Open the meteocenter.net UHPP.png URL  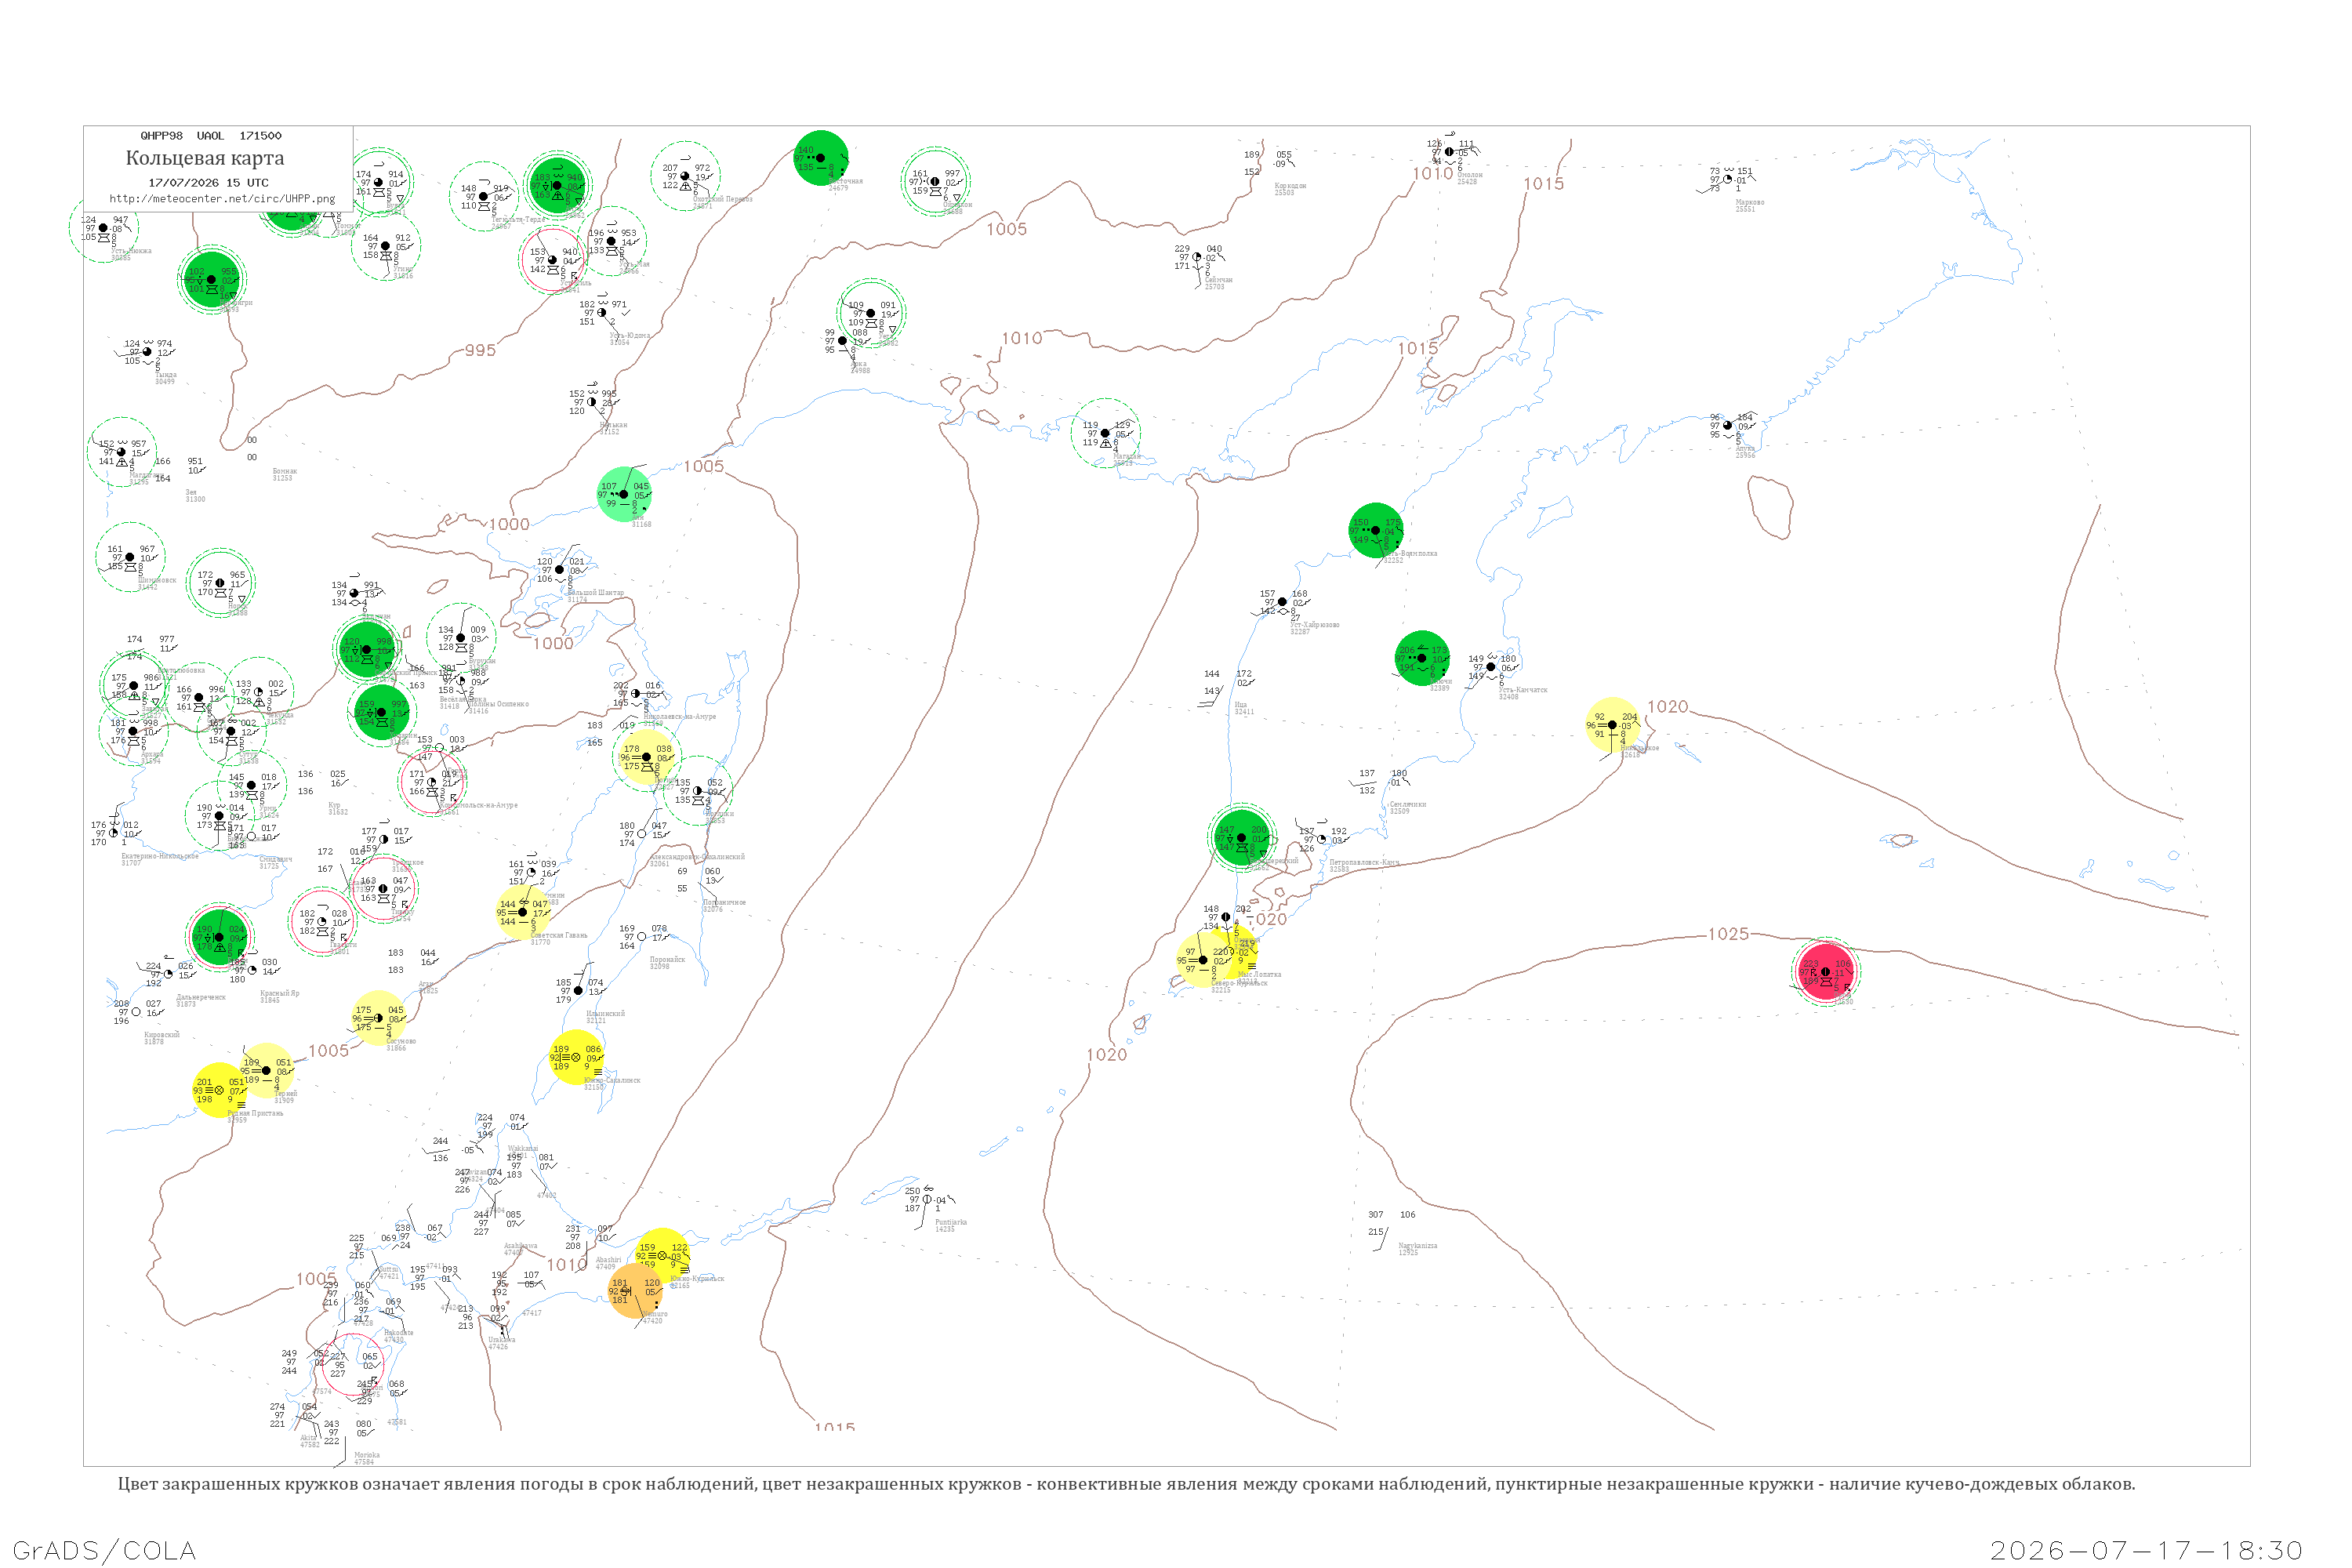[222, 198]
